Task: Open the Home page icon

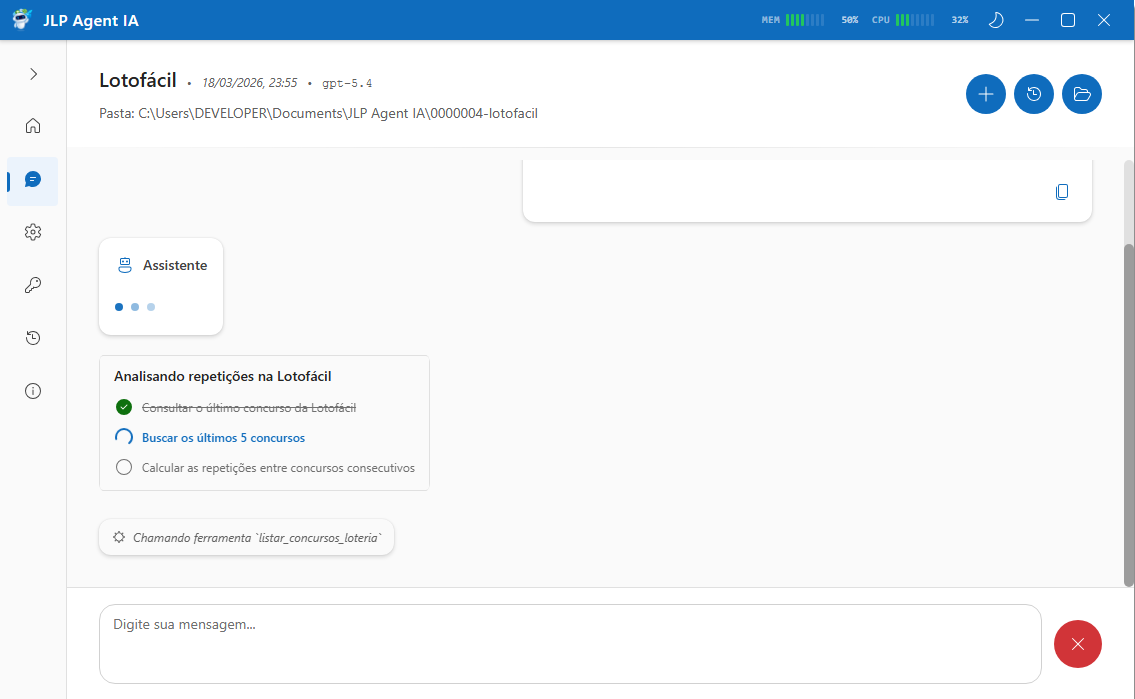Action: (33, 126)
